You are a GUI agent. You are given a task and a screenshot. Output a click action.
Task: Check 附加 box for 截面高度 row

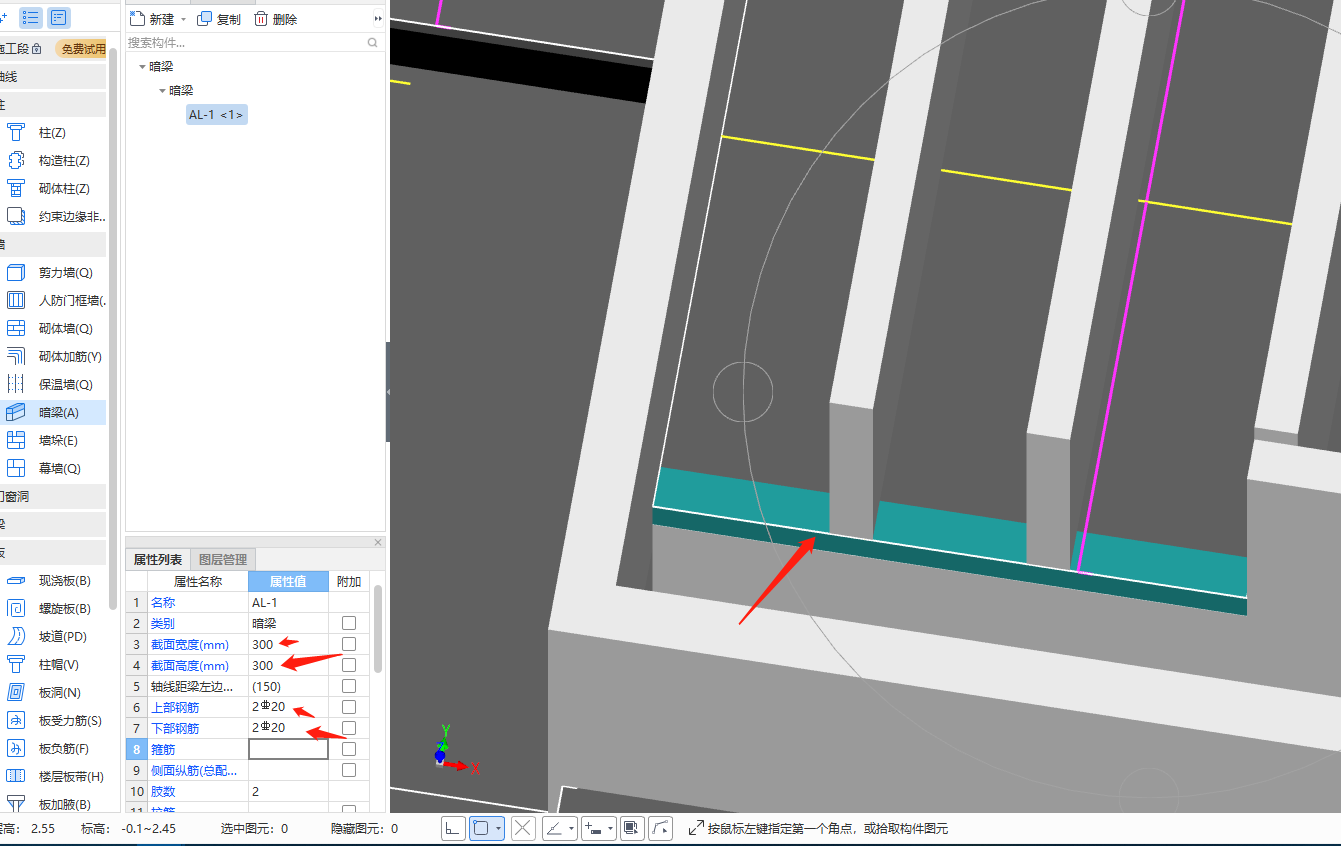coord(349,665)
